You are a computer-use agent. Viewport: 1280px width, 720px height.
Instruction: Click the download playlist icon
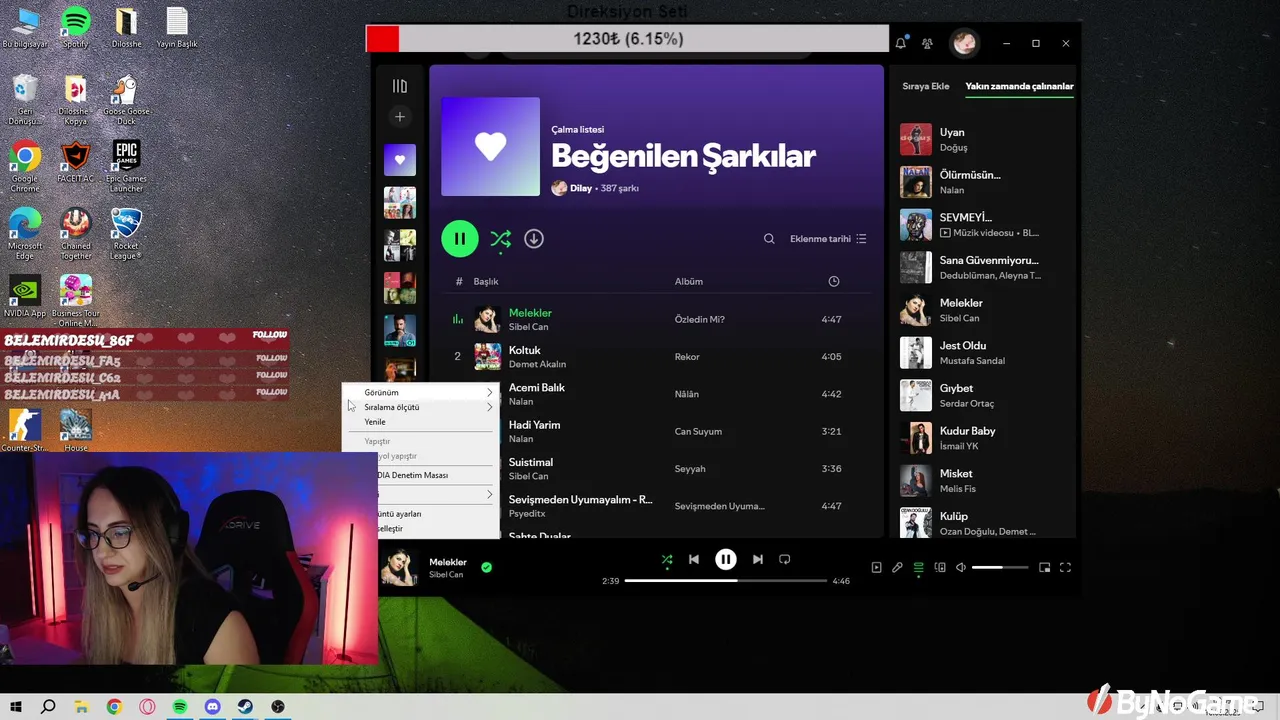click(534, 239)
